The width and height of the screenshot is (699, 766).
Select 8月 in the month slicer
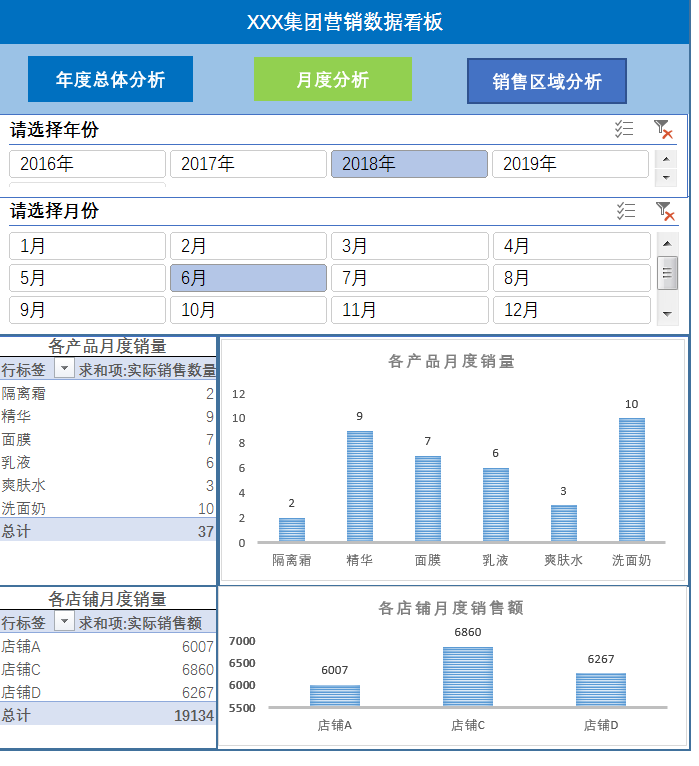pyautogui.click(x=572, y=278)
